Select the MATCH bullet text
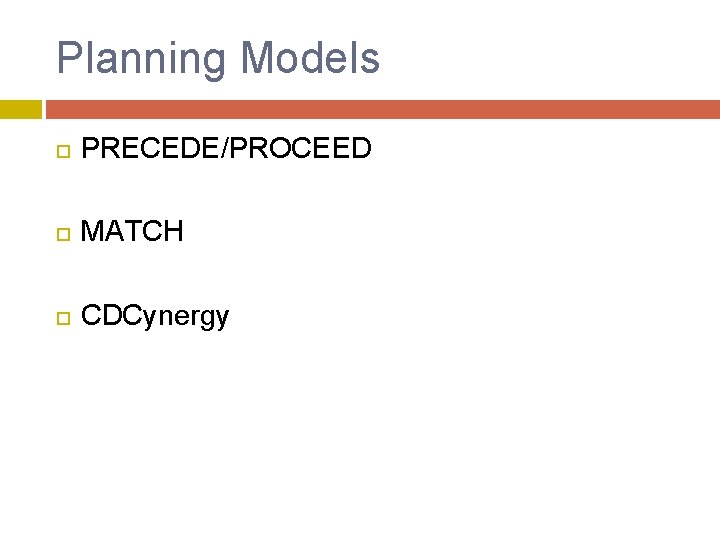The width and height of the screenshot is (720, 540). point(132,232)
